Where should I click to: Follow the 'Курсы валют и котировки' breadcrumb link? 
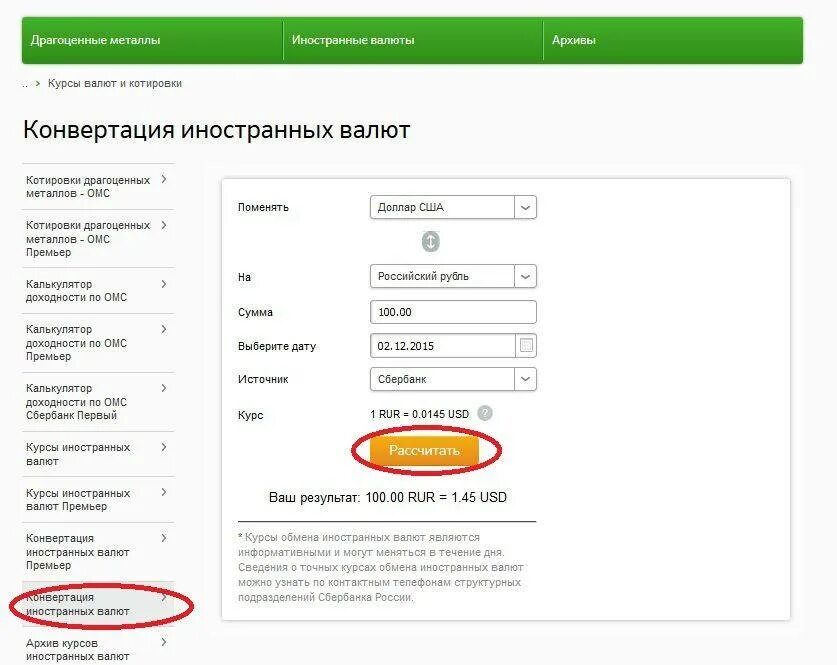coord(115,83)
